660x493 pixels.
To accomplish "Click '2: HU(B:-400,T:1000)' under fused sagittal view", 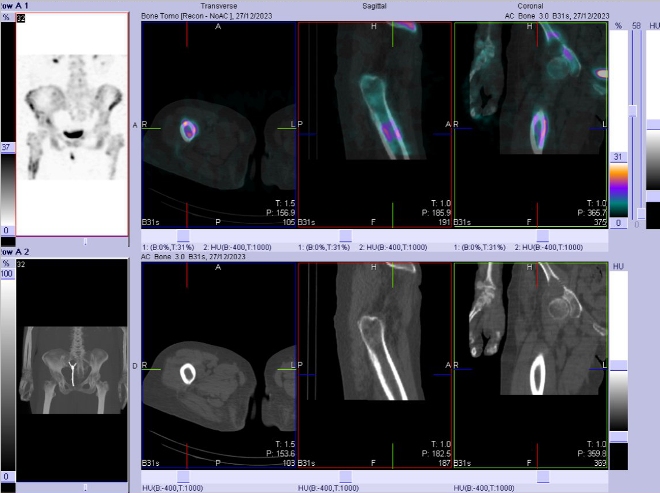I will (x=393, y=247).
